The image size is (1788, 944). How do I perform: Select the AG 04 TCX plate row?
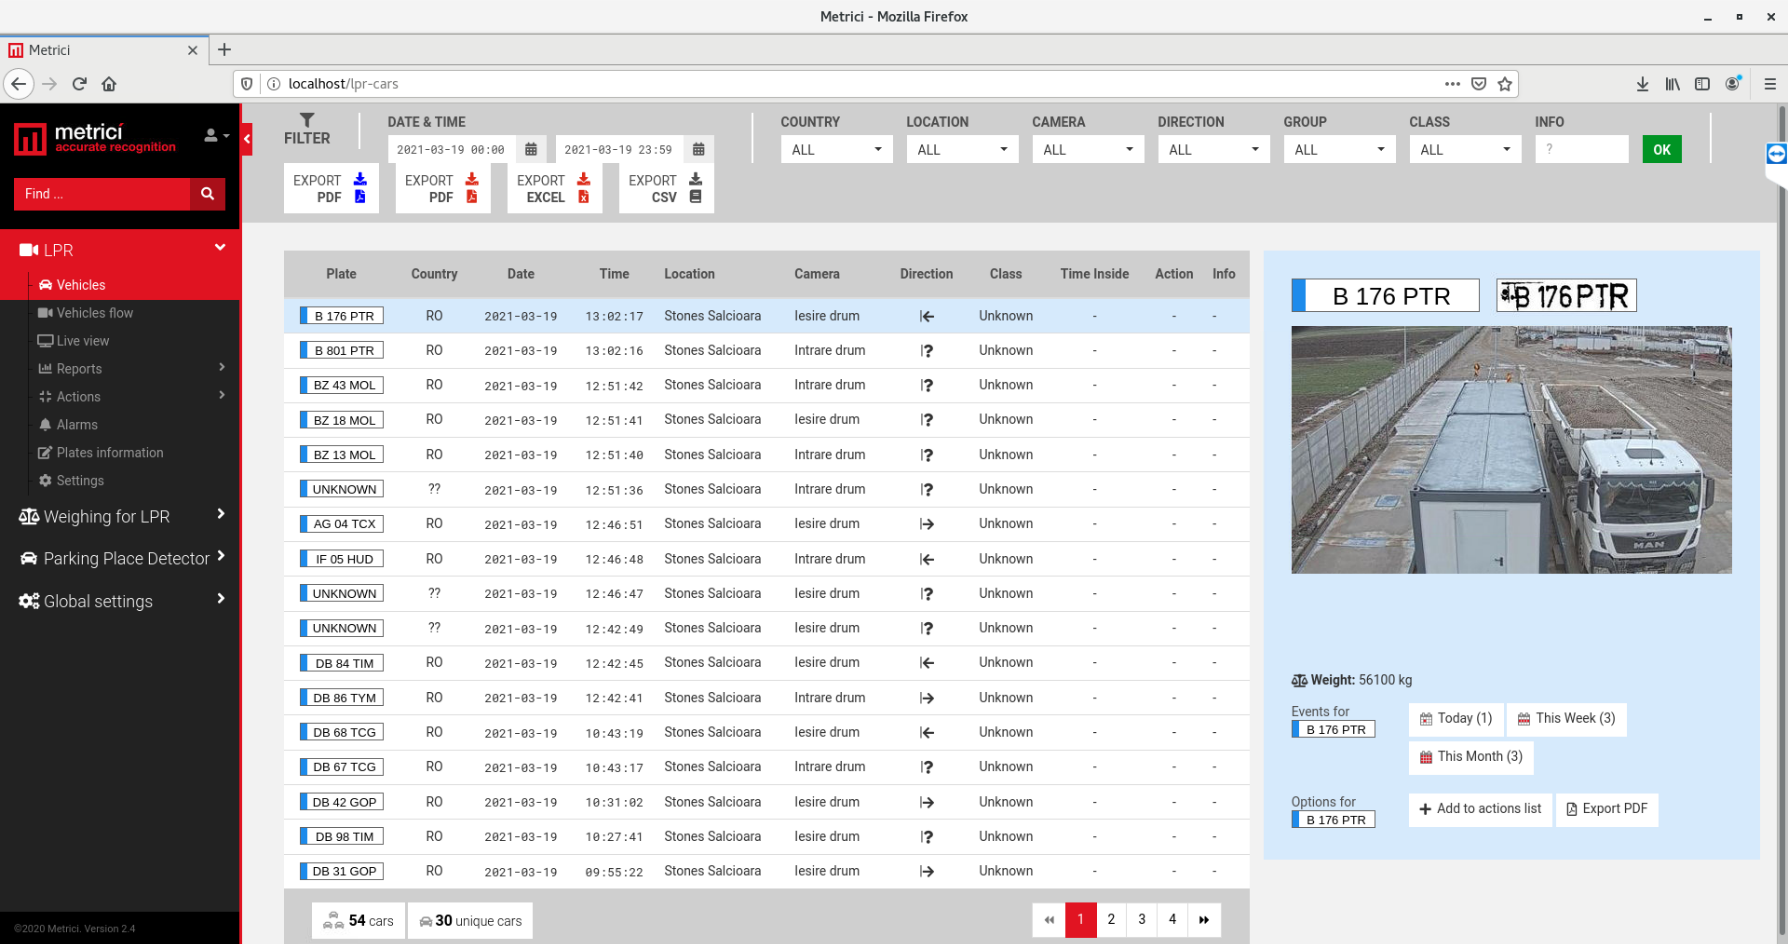click(767, 524)
